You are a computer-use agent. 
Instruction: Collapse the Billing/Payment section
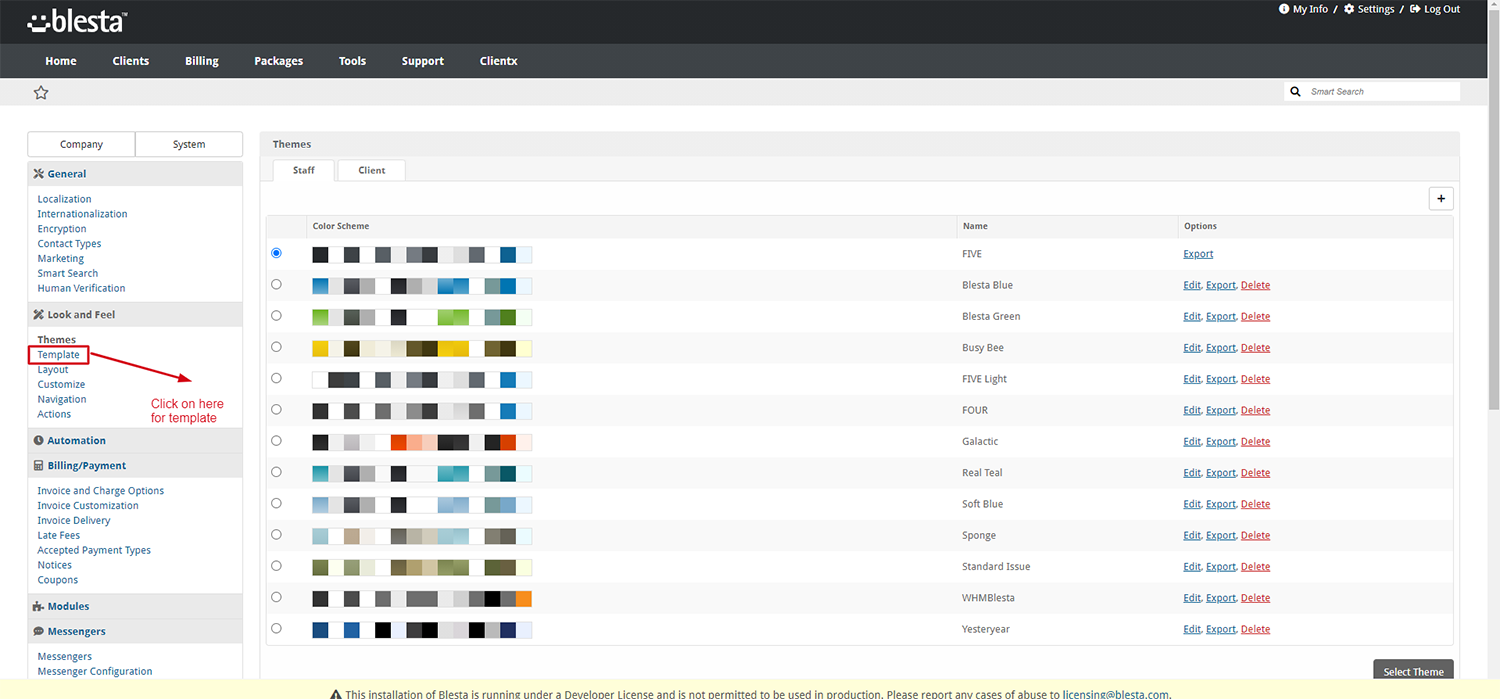point(135,466)
